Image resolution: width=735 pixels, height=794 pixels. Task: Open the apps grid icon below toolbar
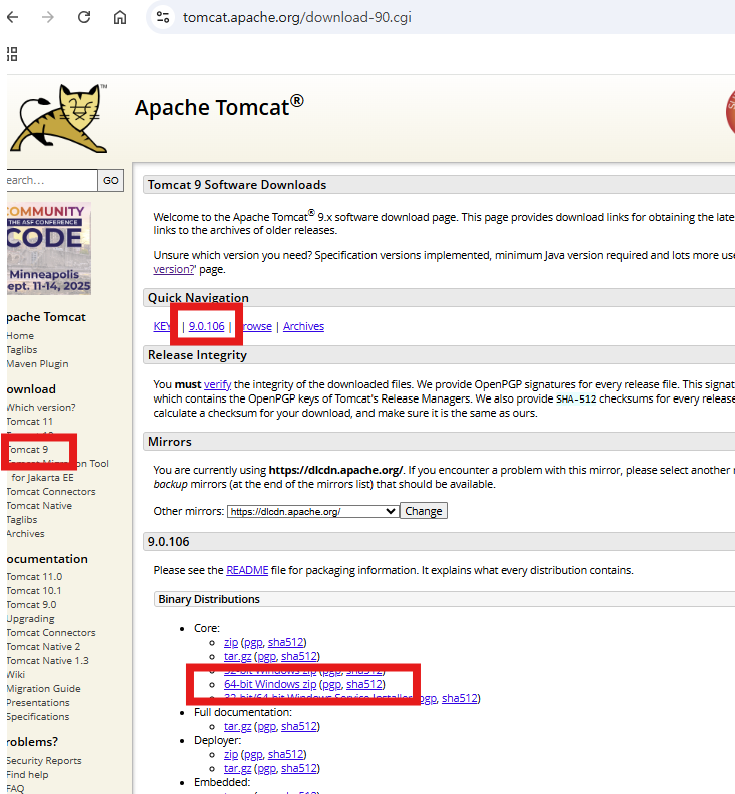[x=12, y=54]
